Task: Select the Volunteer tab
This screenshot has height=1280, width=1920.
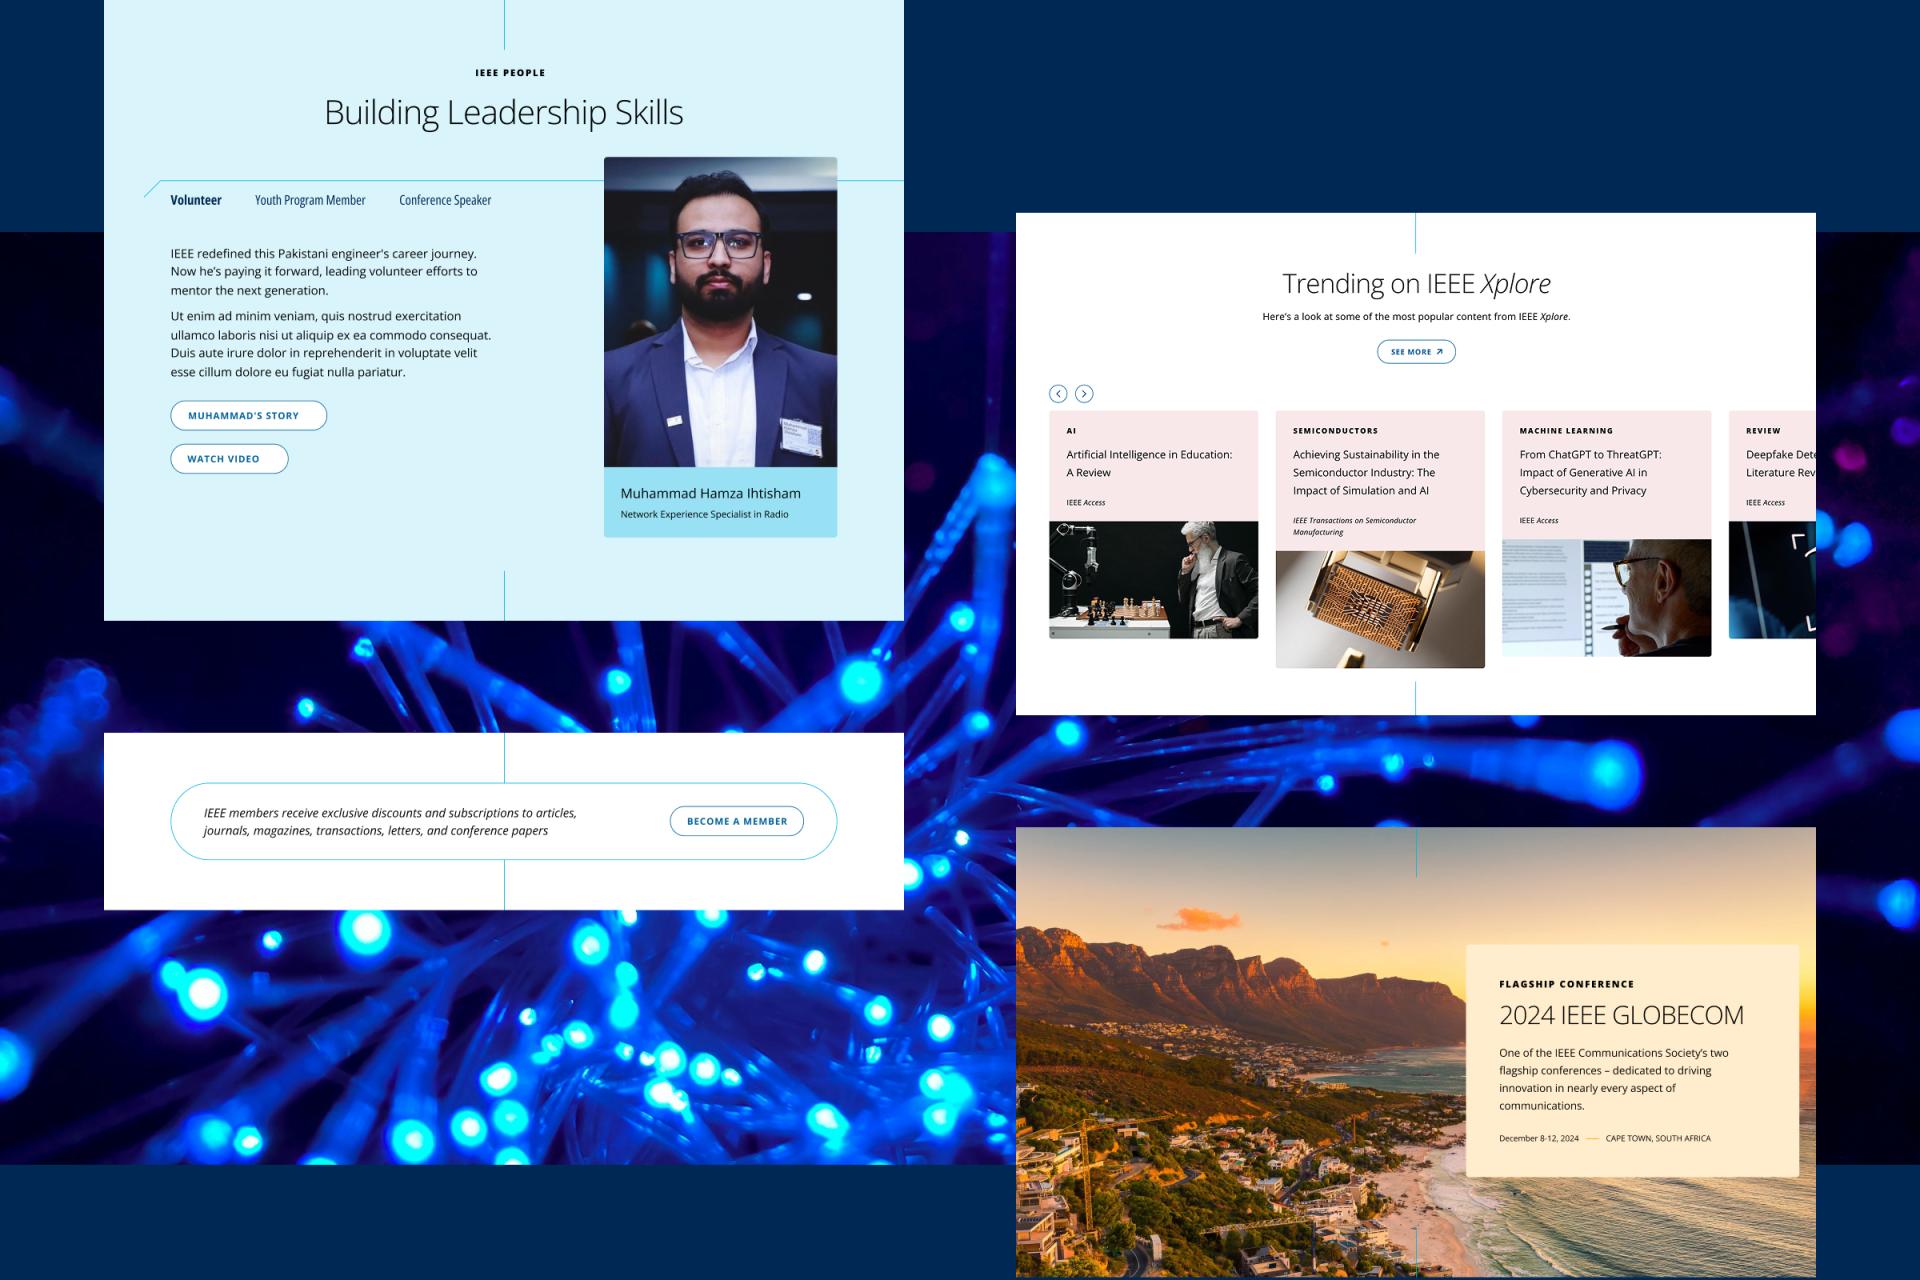Action: 196,200
